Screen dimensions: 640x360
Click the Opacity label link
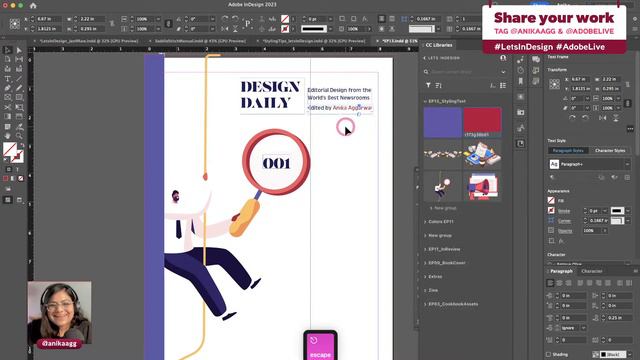coord(565,231)
